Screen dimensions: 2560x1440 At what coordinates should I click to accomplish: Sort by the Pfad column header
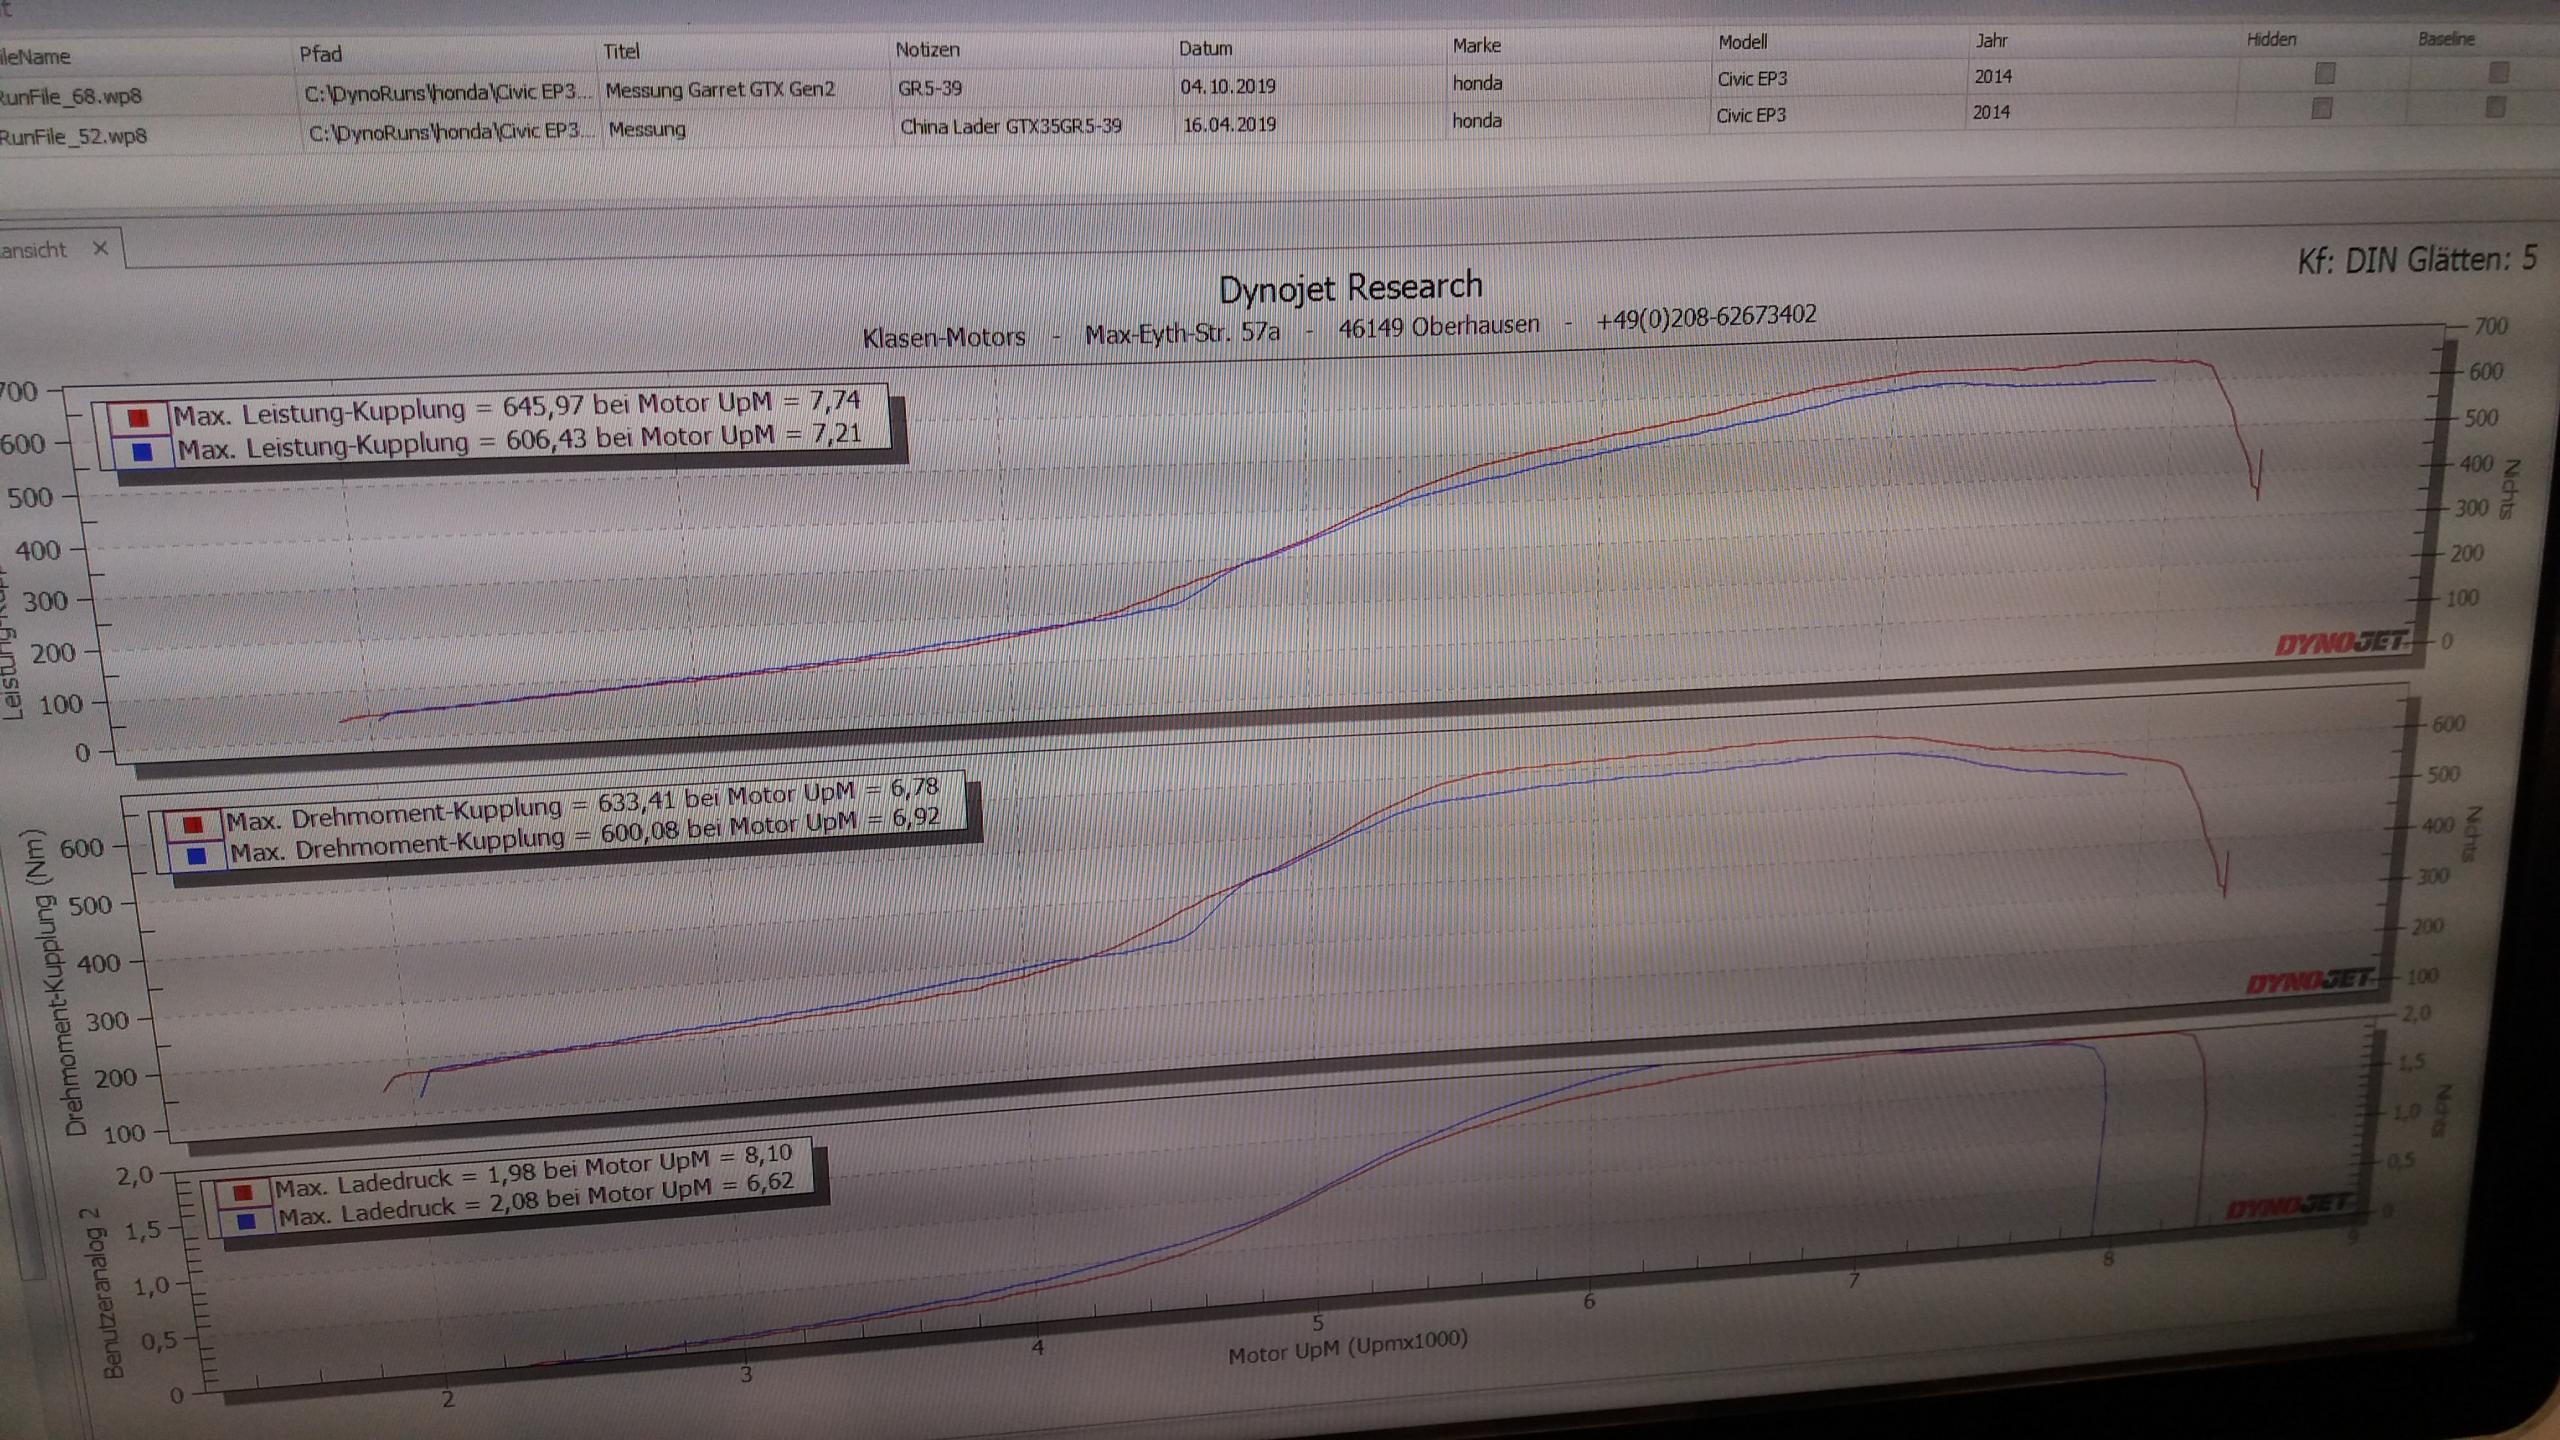pos(321,54)
